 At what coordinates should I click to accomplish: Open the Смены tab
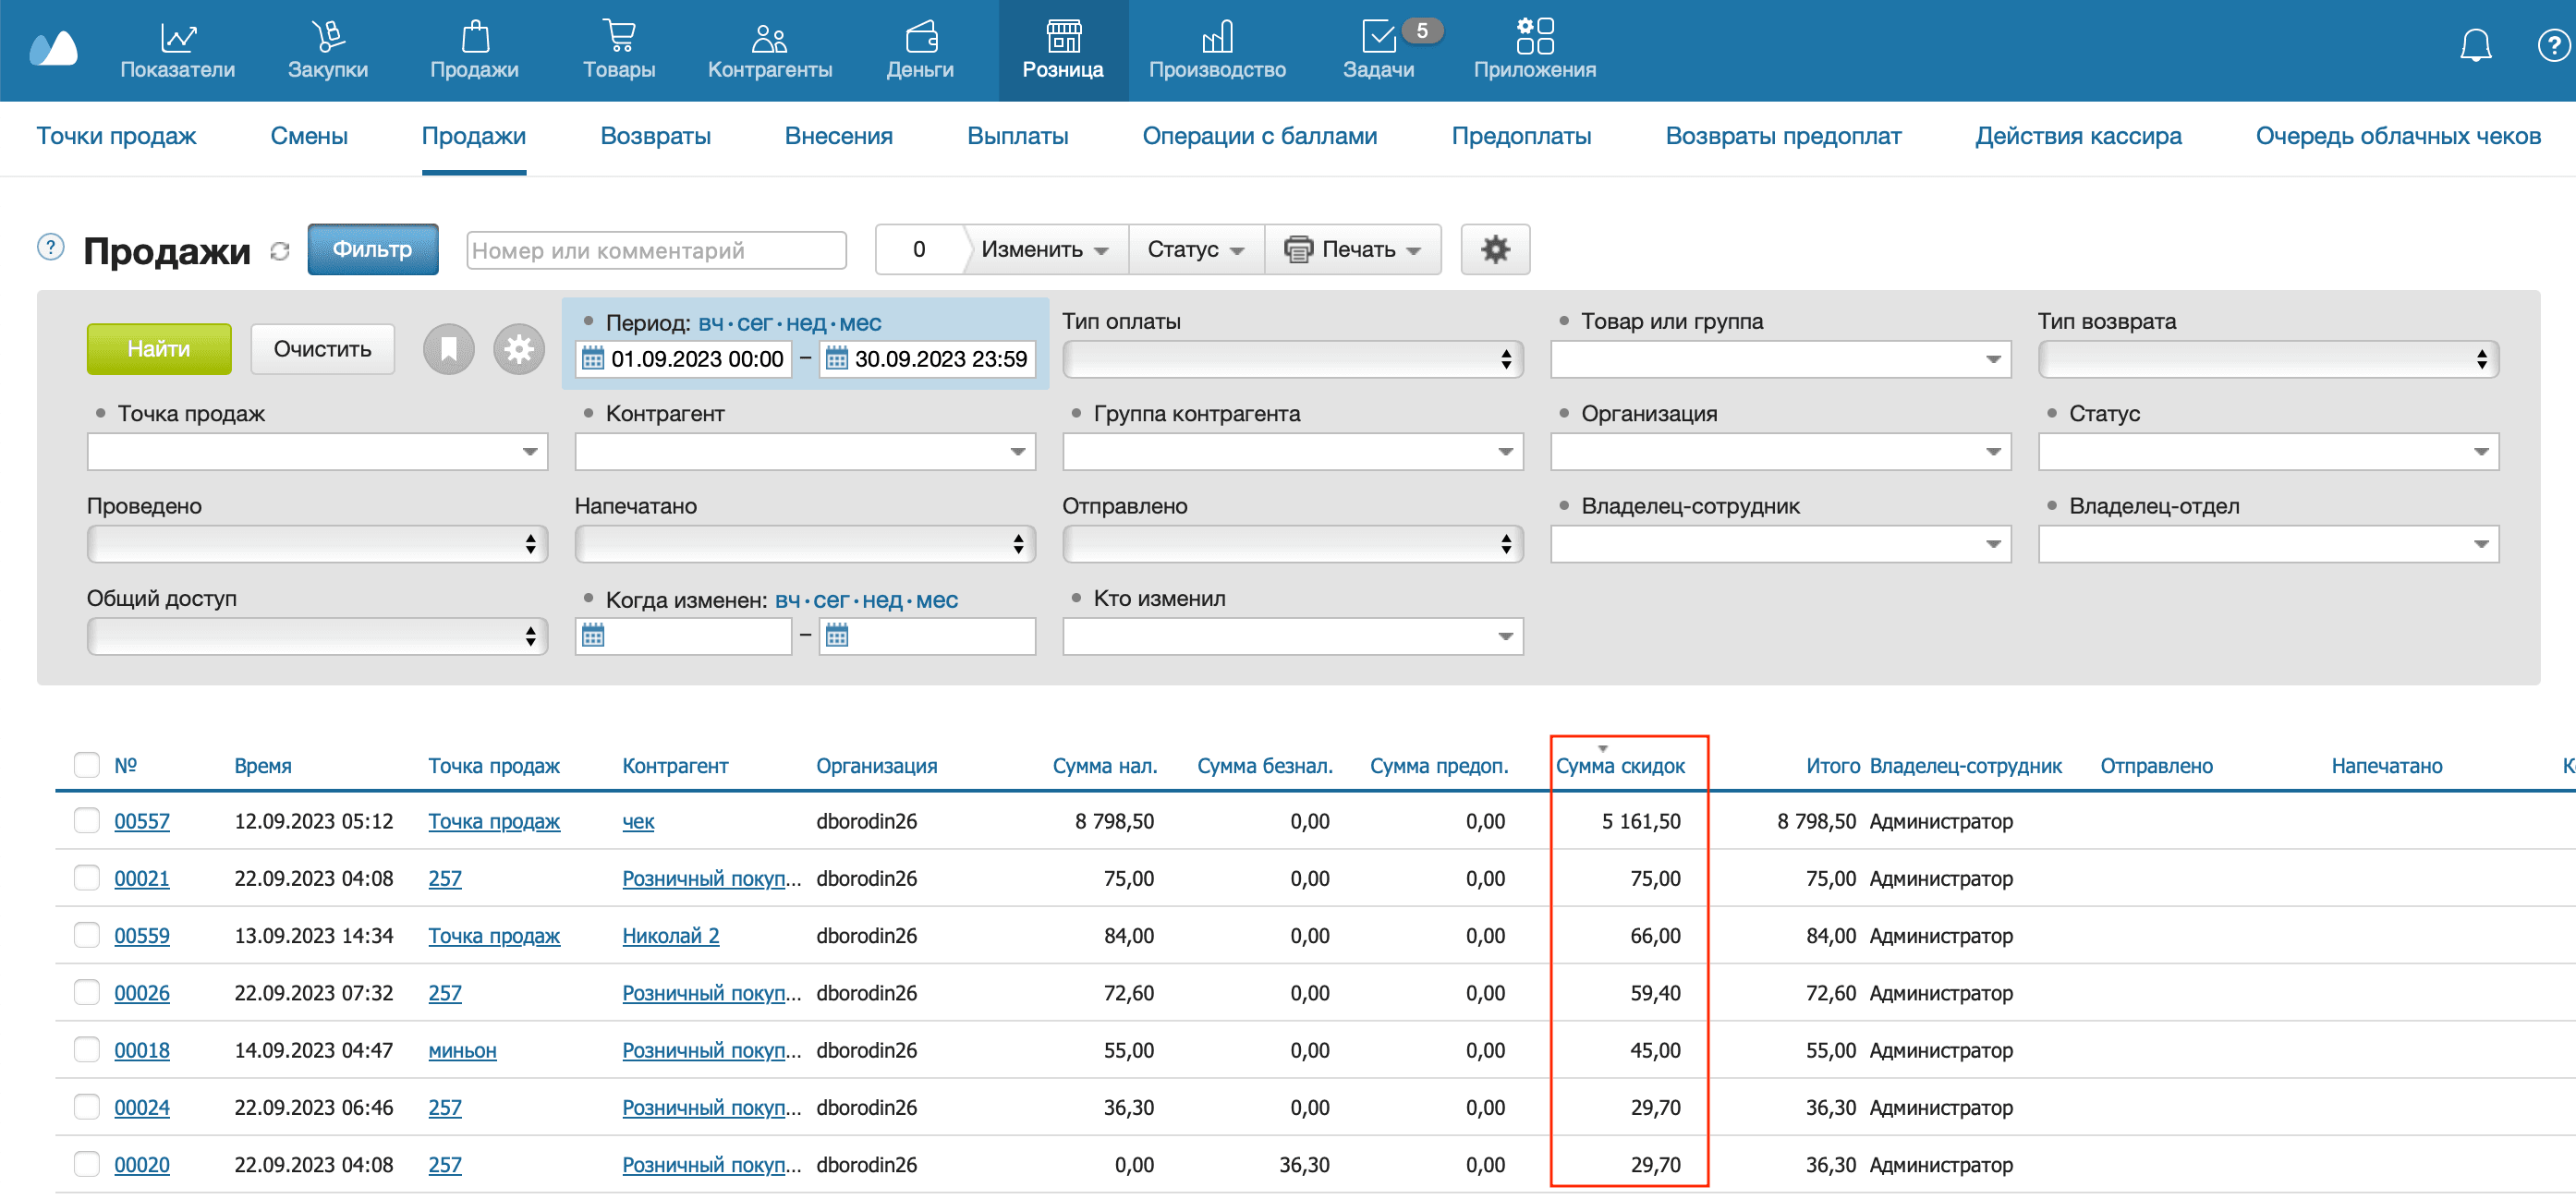click(309, 136)
